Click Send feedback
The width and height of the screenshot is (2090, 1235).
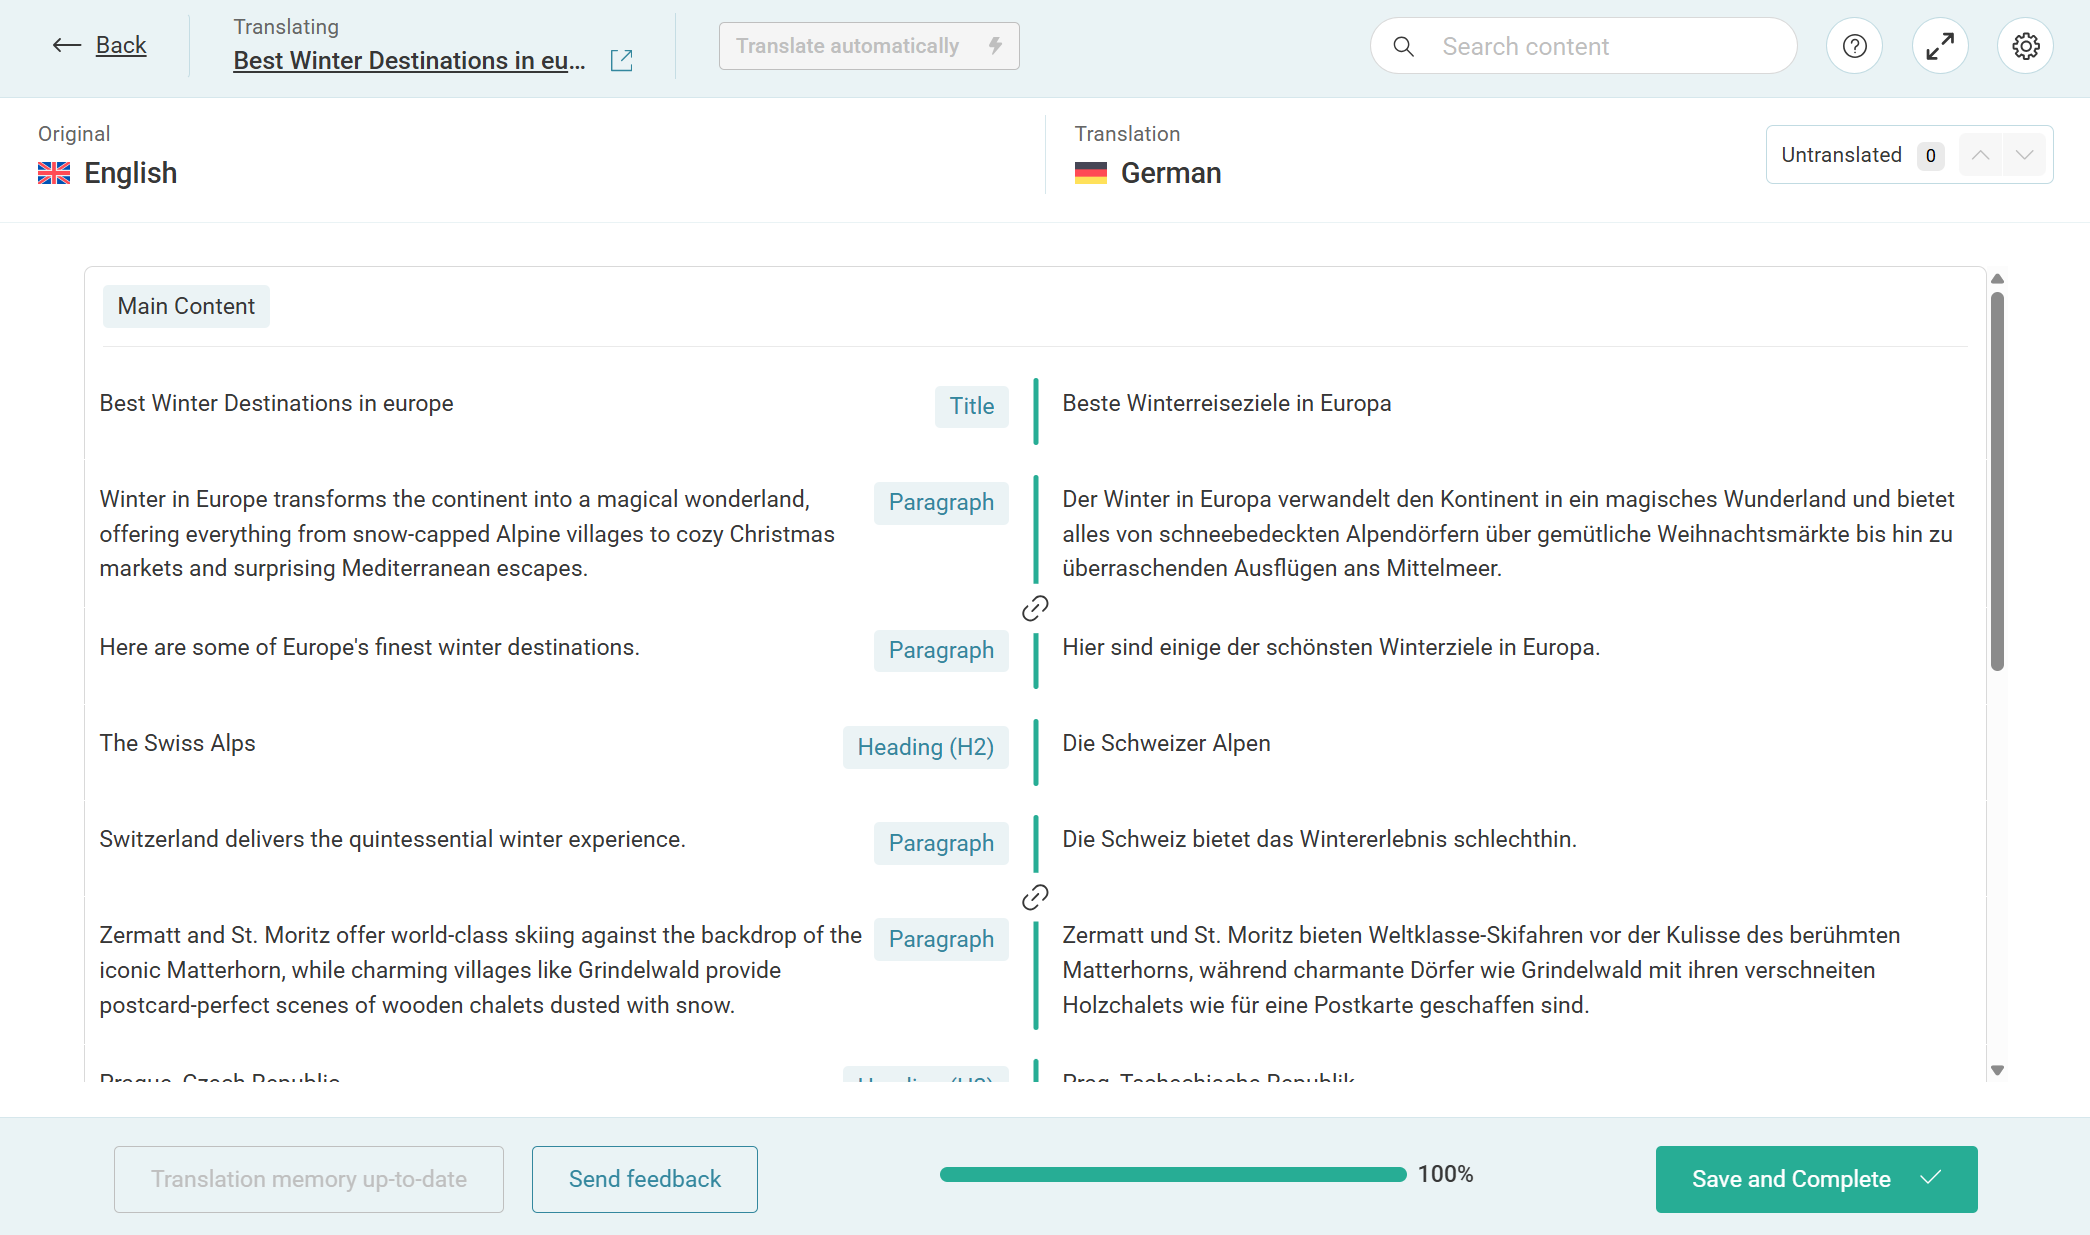tap(644, 1179)
